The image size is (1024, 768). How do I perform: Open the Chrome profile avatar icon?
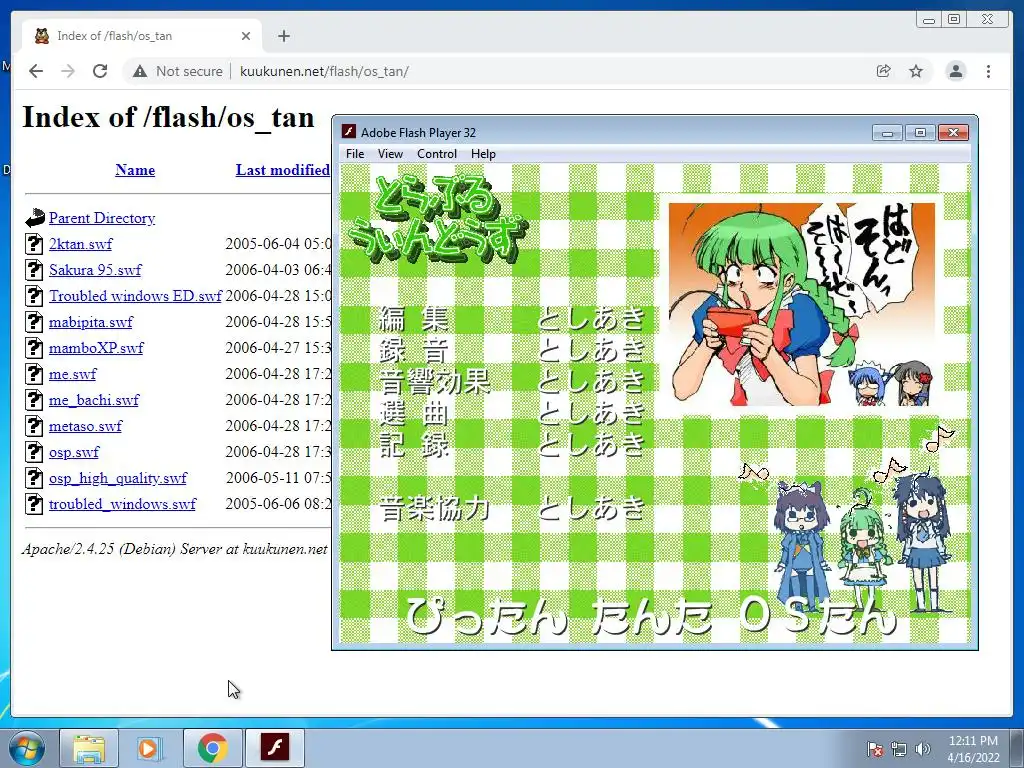pos(956,71)
